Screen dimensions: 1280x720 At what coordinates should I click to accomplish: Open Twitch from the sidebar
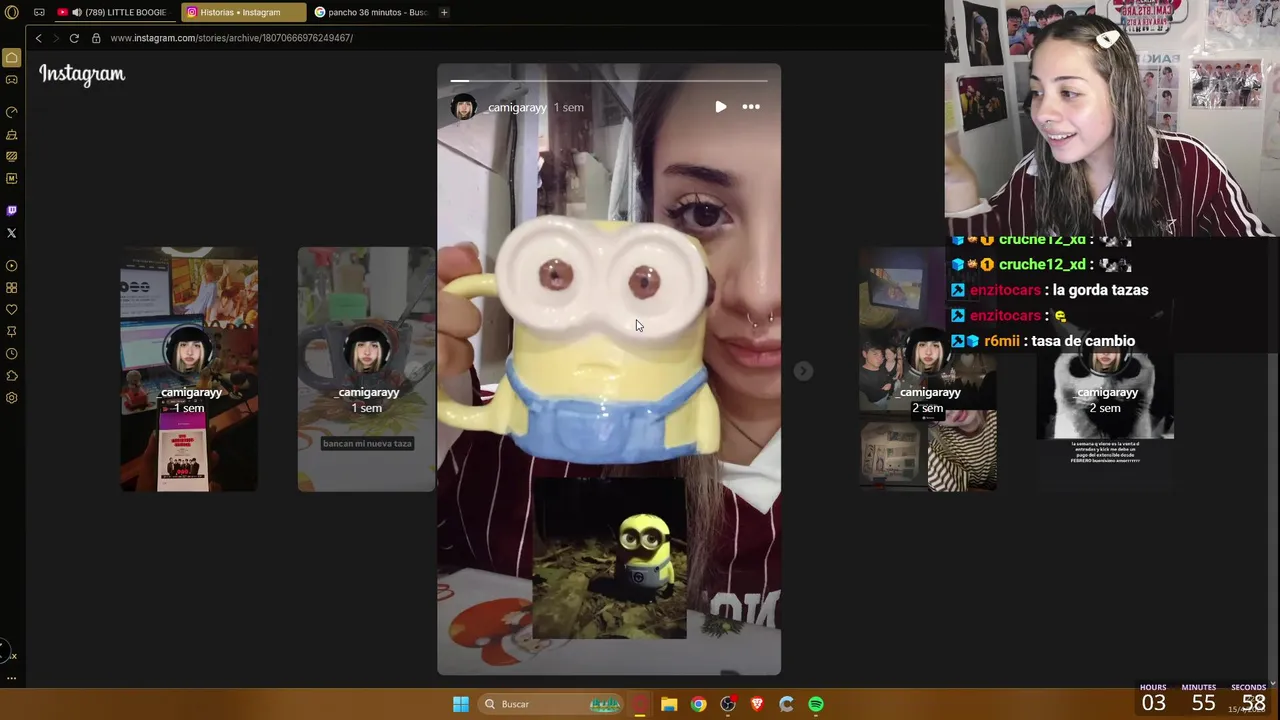point(12,211)
